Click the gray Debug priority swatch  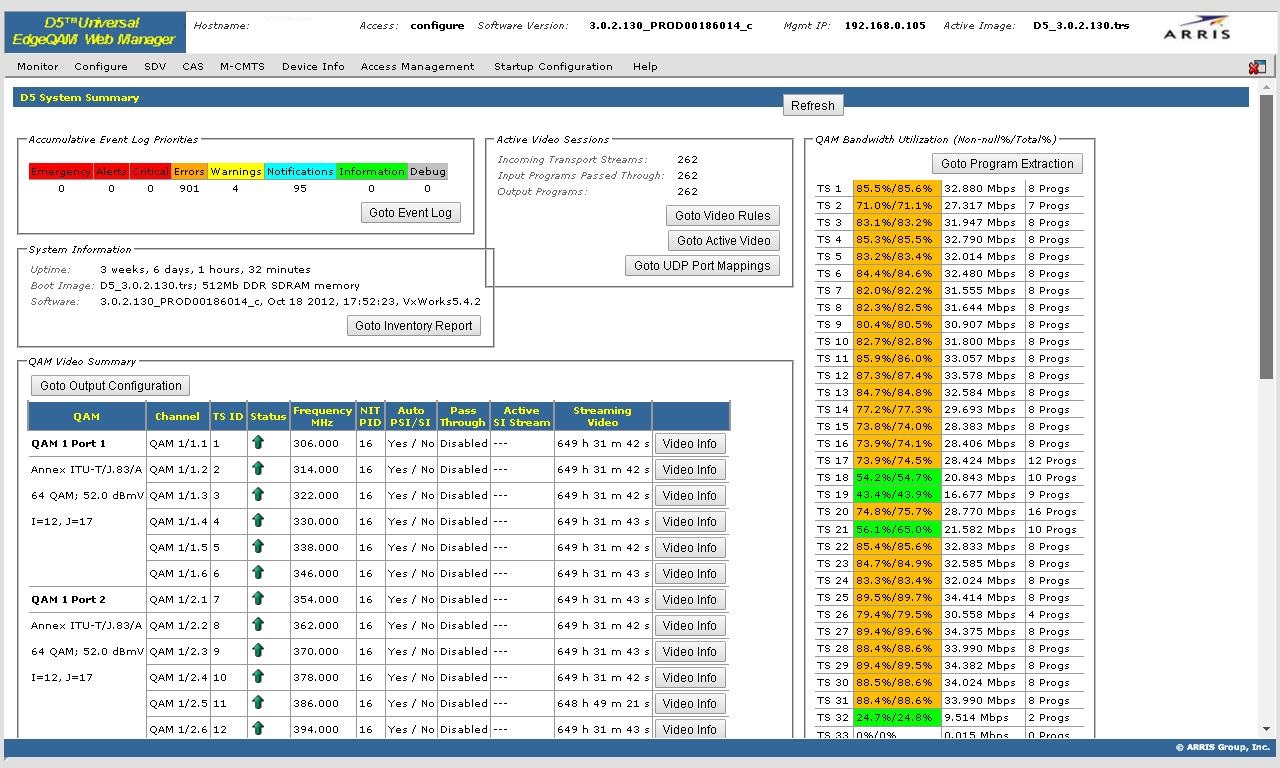(x=428, y=172)
